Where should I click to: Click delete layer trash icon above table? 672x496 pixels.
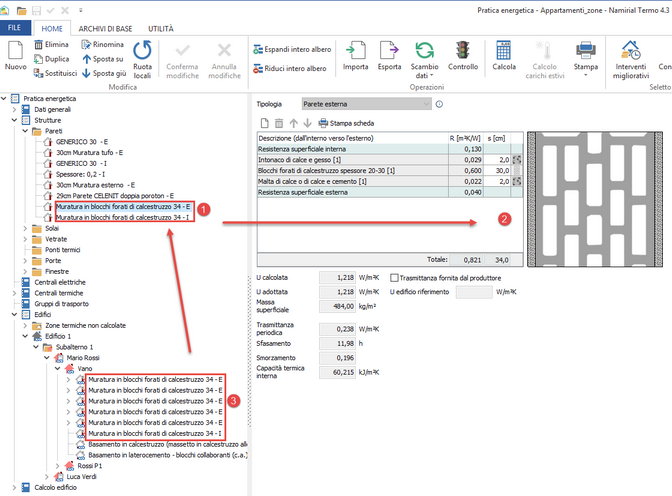point(279,123)
